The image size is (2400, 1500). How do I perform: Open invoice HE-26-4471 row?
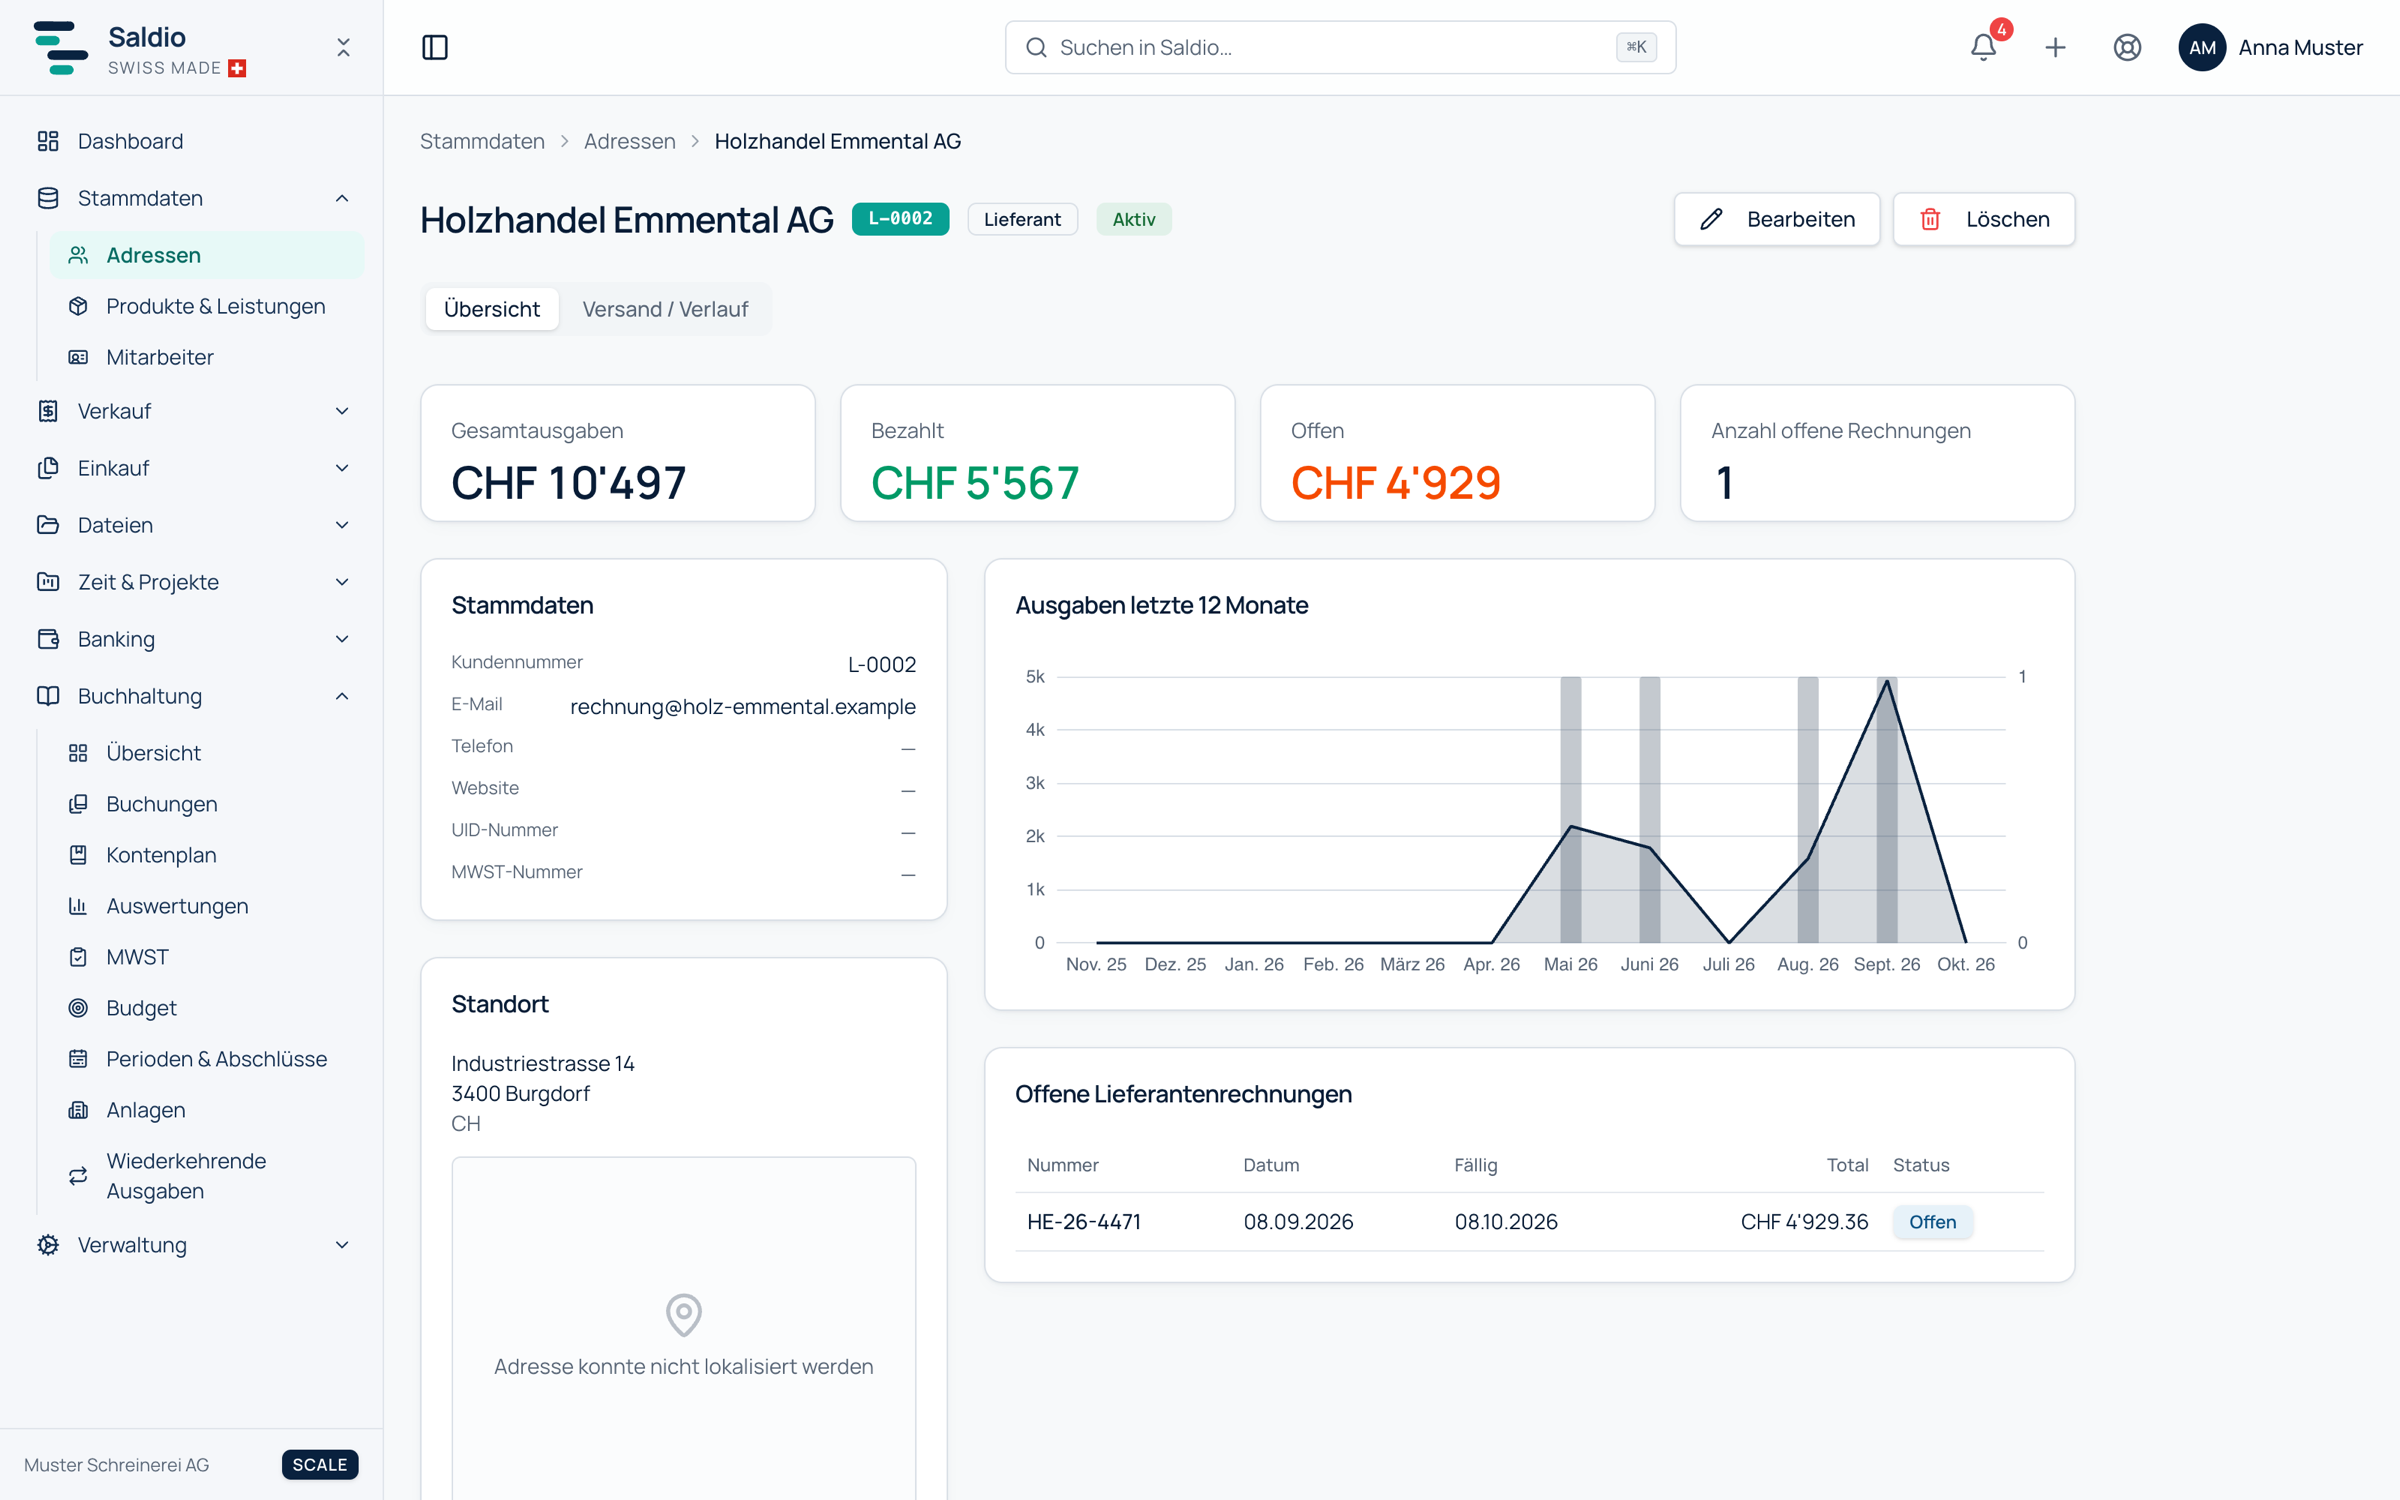pyautogui.click(x=1529, y=1222)
